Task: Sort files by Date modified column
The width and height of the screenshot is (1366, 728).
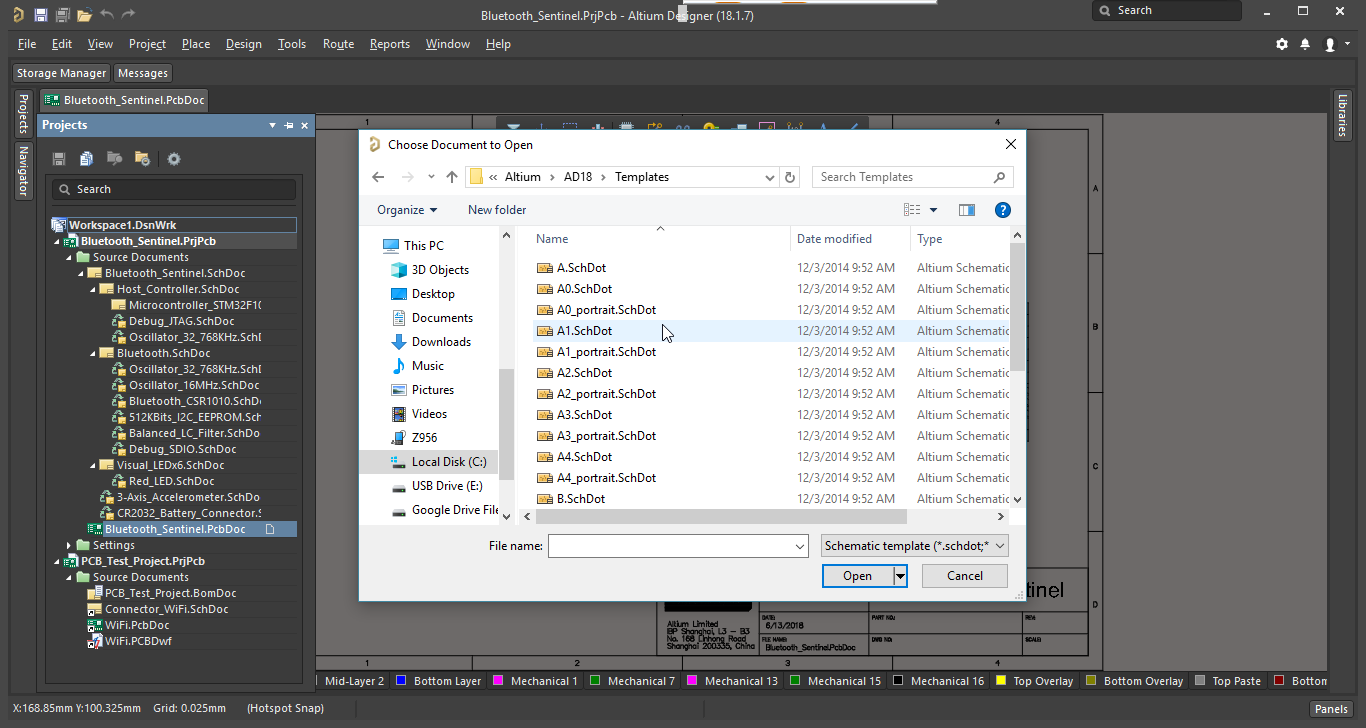Action: point(834,239)
